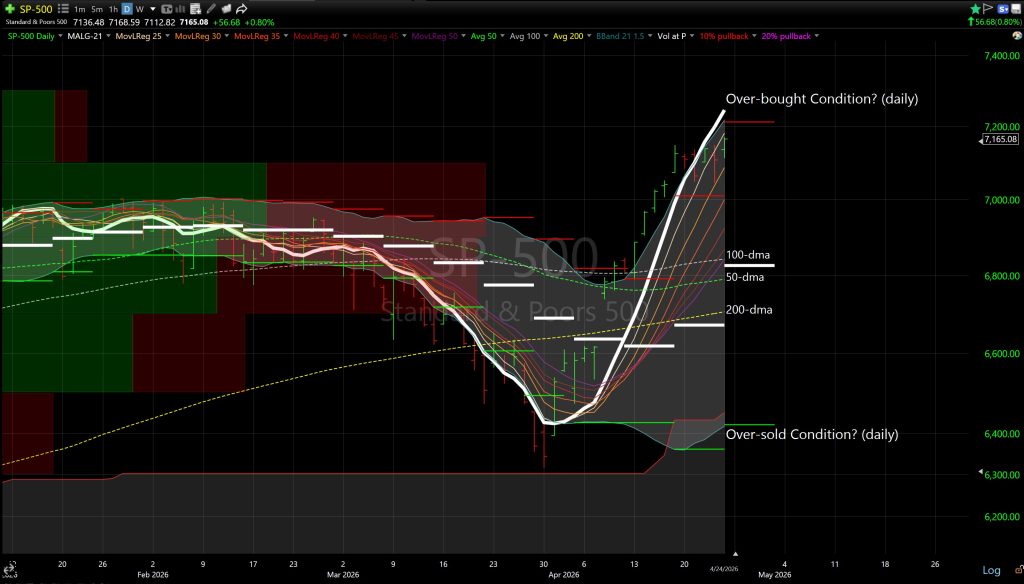This screenshot has height=584, width=1024.
Task: Open the color palette icon below save
Action: click(1017, 35)
